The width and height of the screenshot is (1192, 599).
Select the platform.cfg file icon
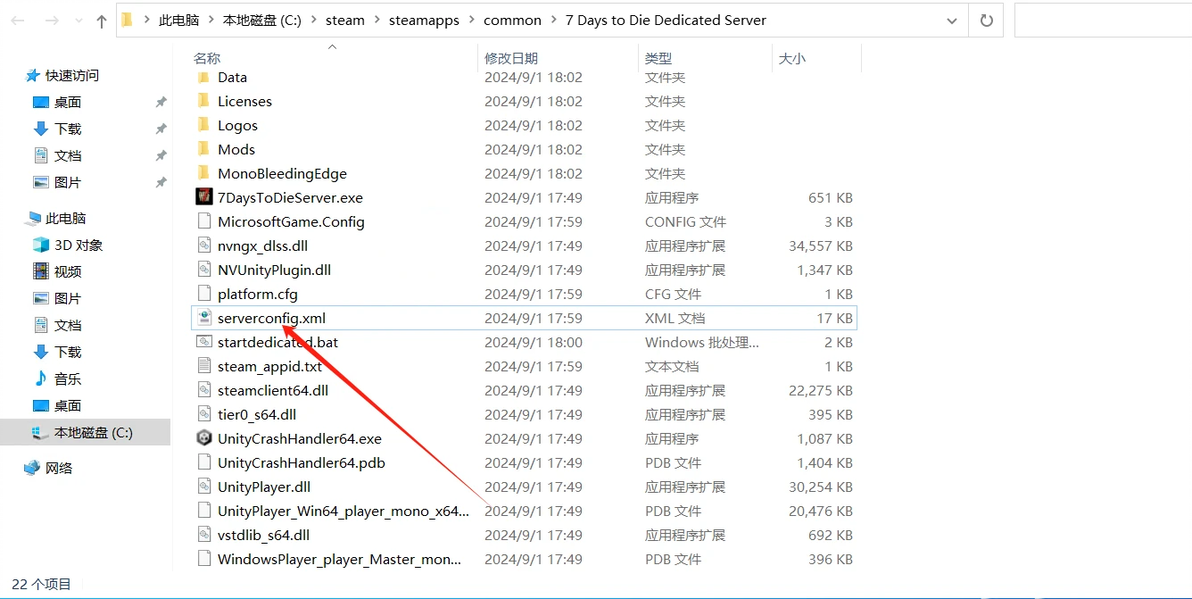pos(203,294)
